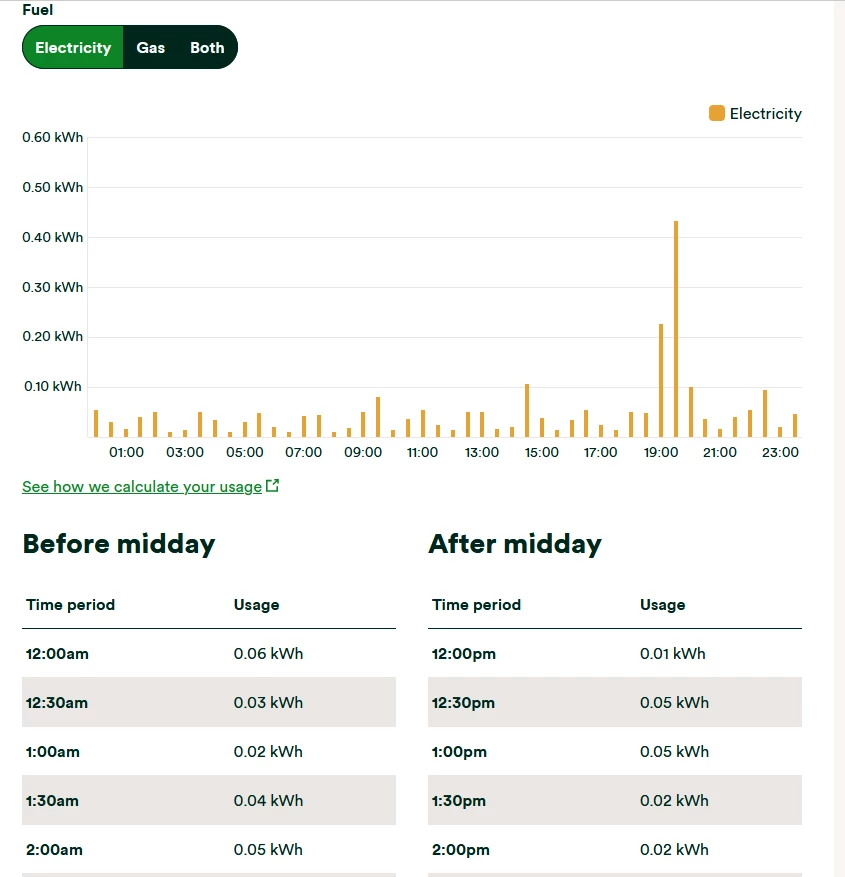Select the 12:00am row under Before midday

coord(208,654)
